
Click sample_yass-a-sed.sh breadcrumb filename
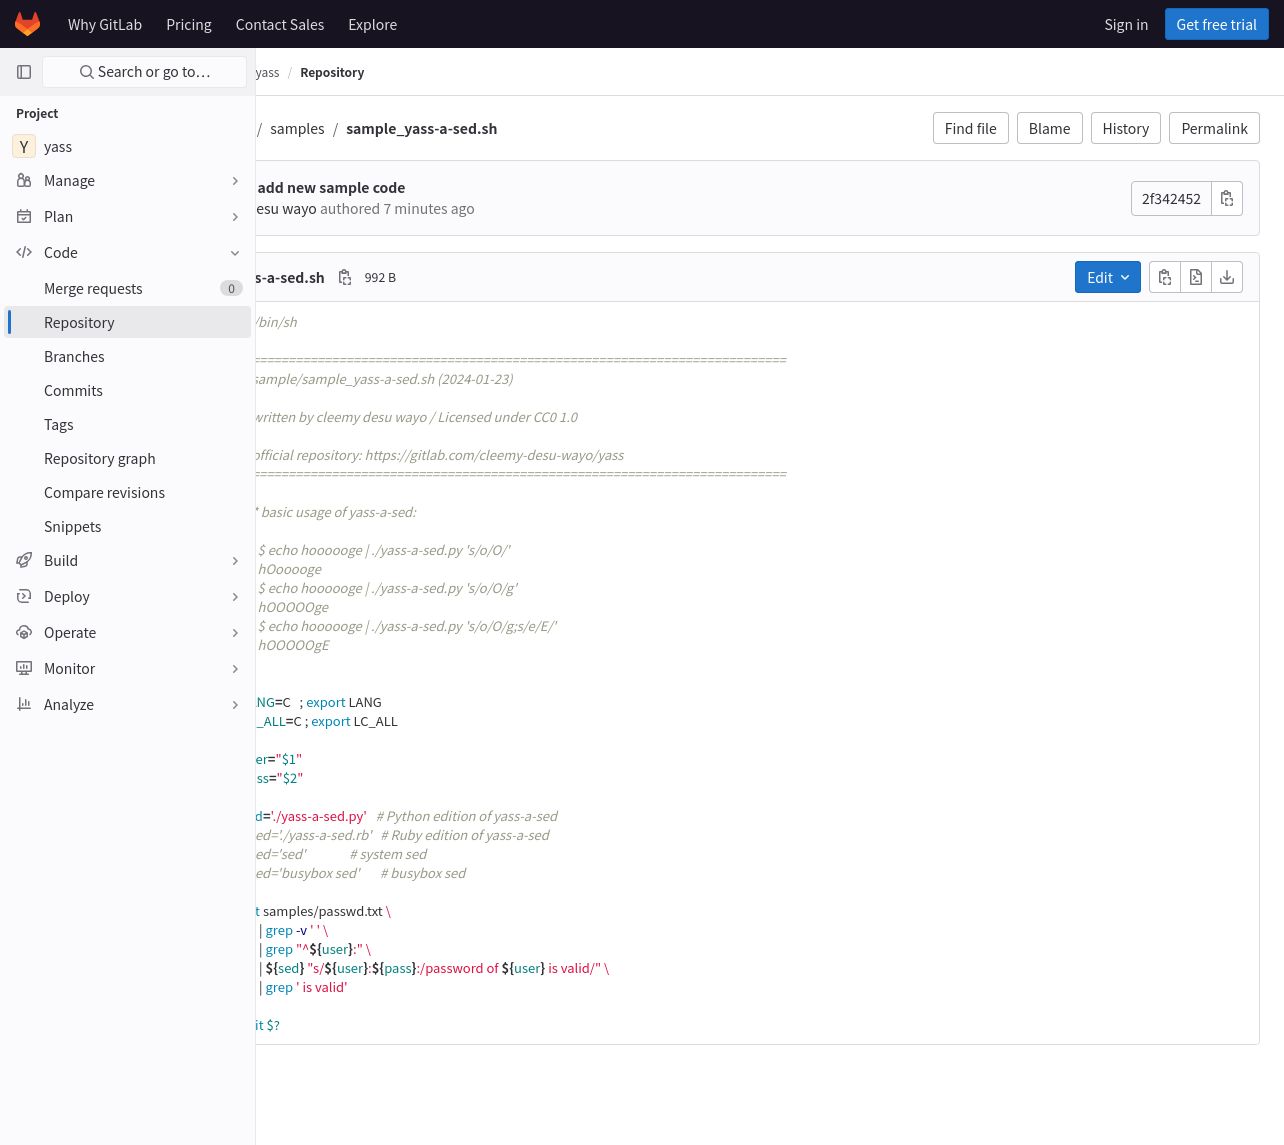pyautogui.click(x=422, y=129)
